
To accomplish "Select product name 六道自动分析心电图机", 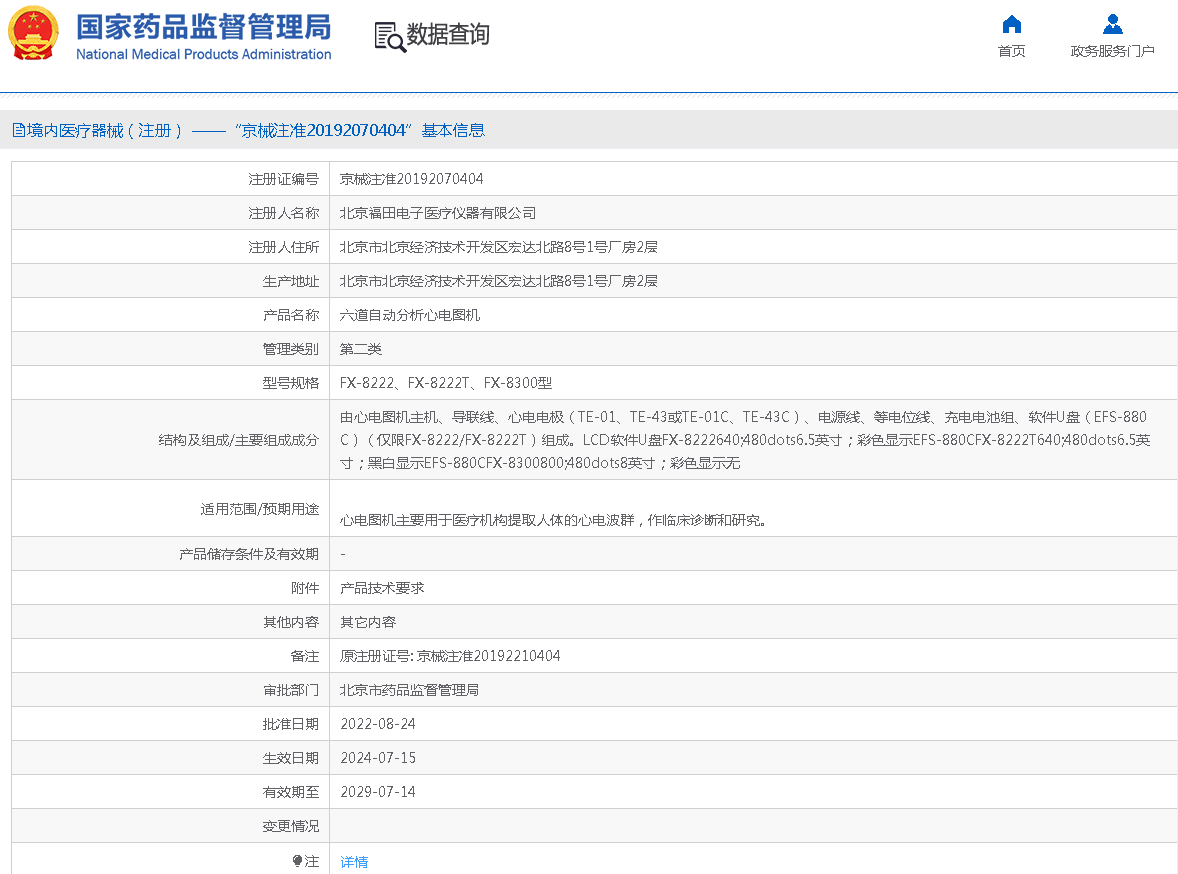I will pos(409,316).
